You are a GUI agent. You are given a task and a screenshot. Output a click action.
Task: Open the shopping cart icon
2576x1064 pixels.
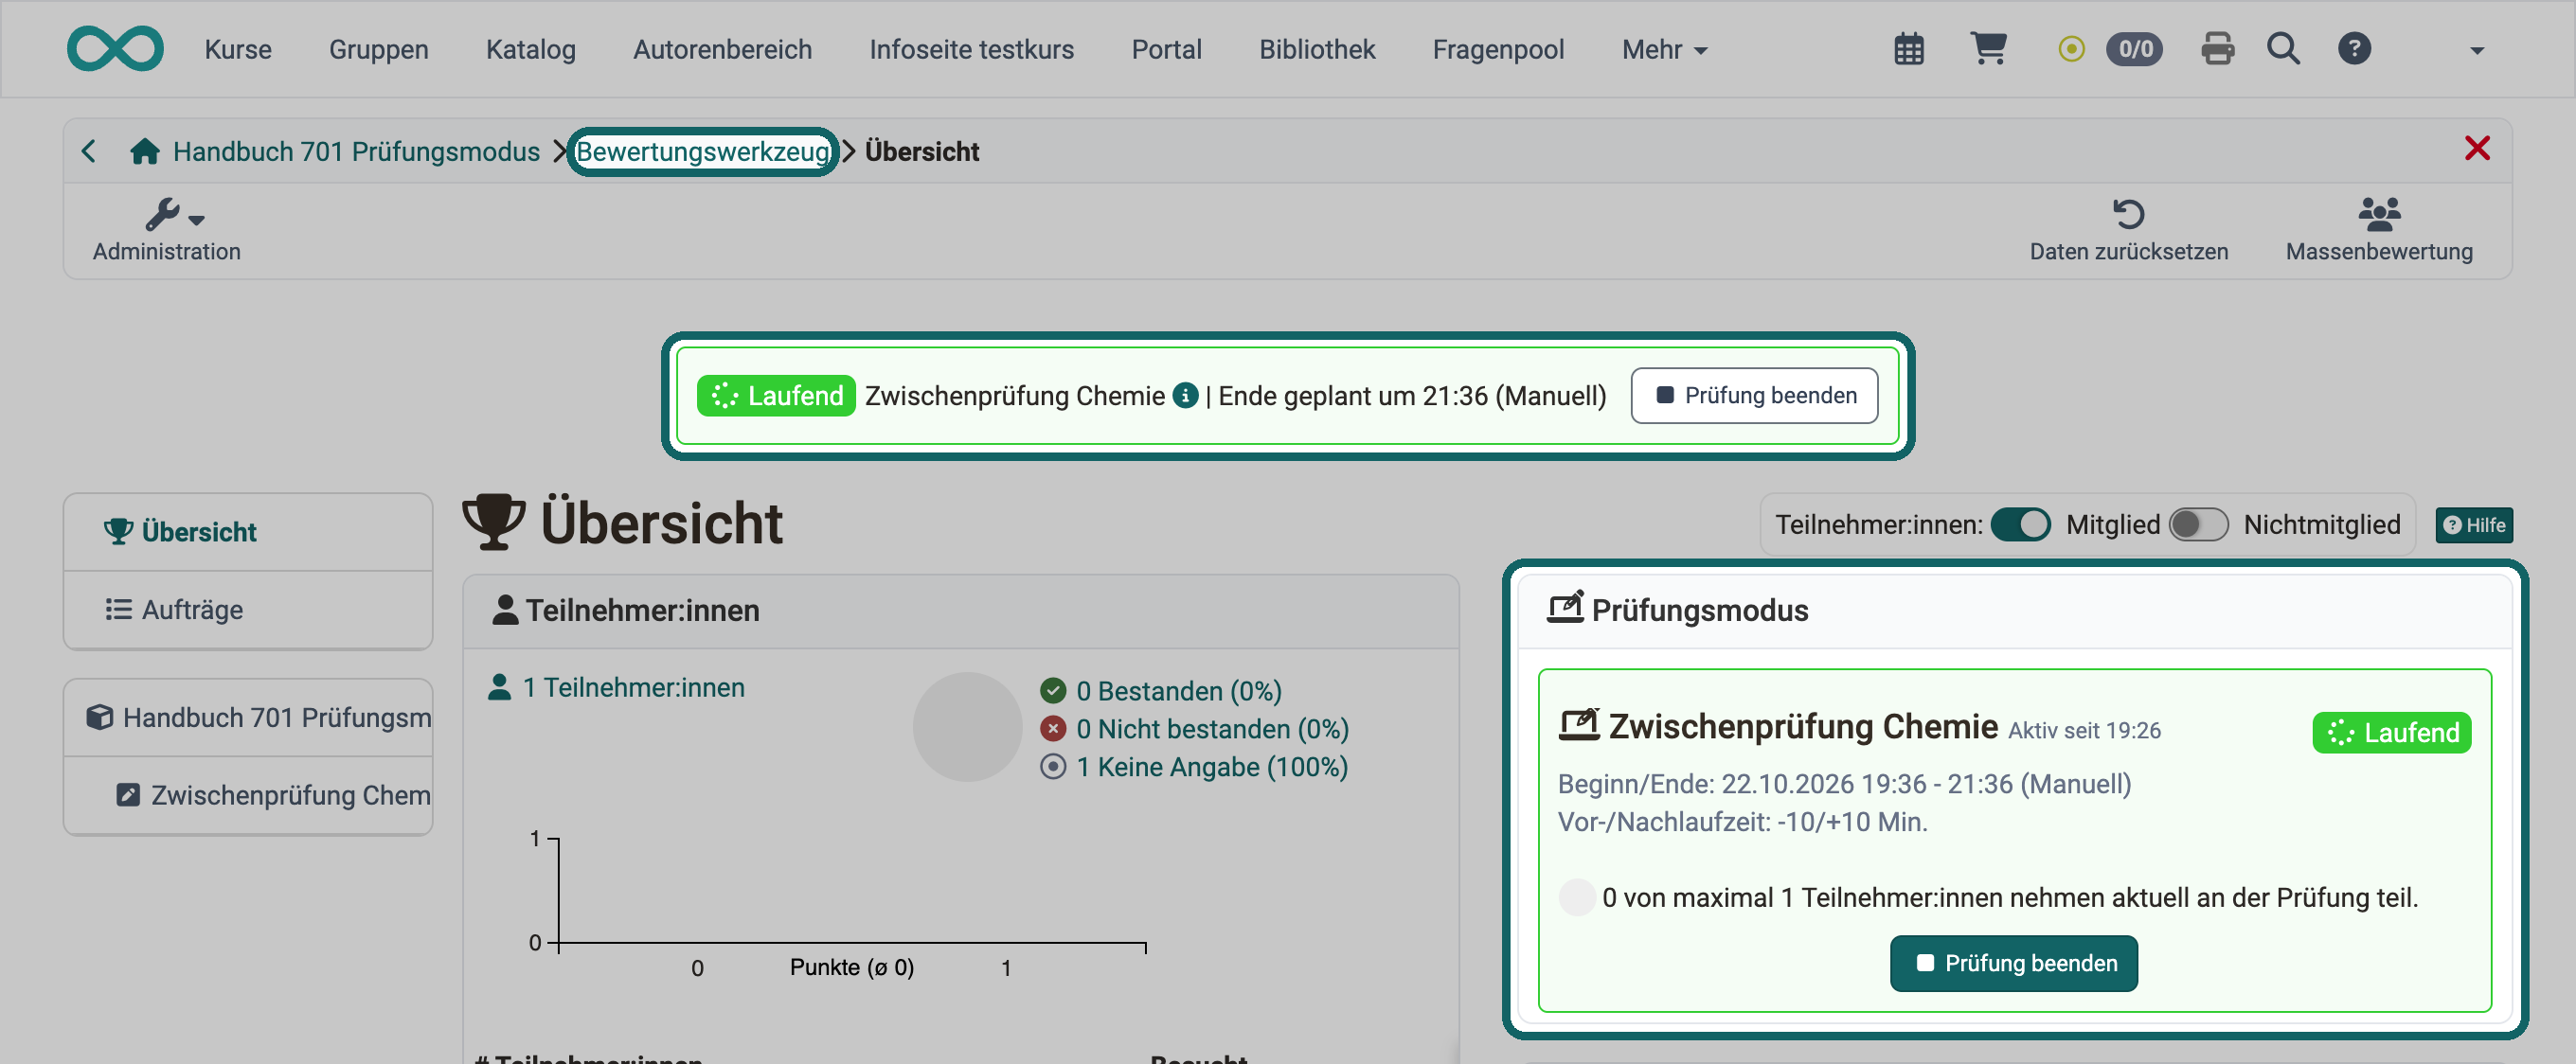[x=1988, y=48]
